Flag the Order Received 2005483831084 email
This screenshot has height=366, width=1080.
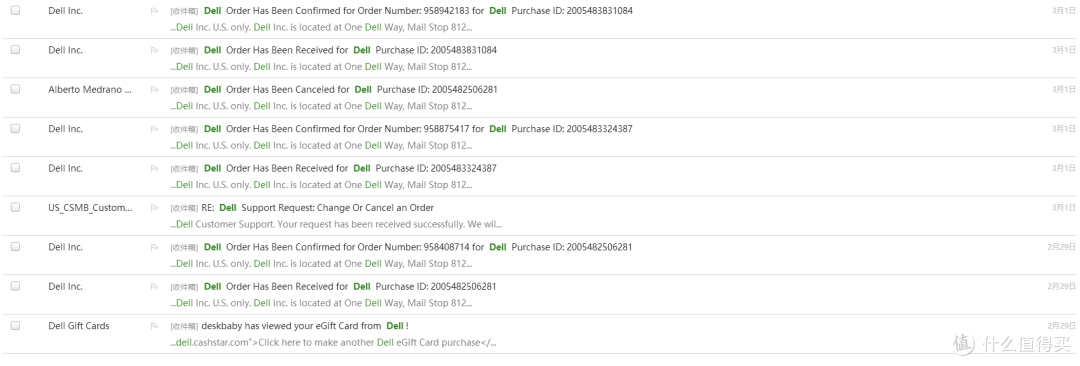click(x=154, y=50)
